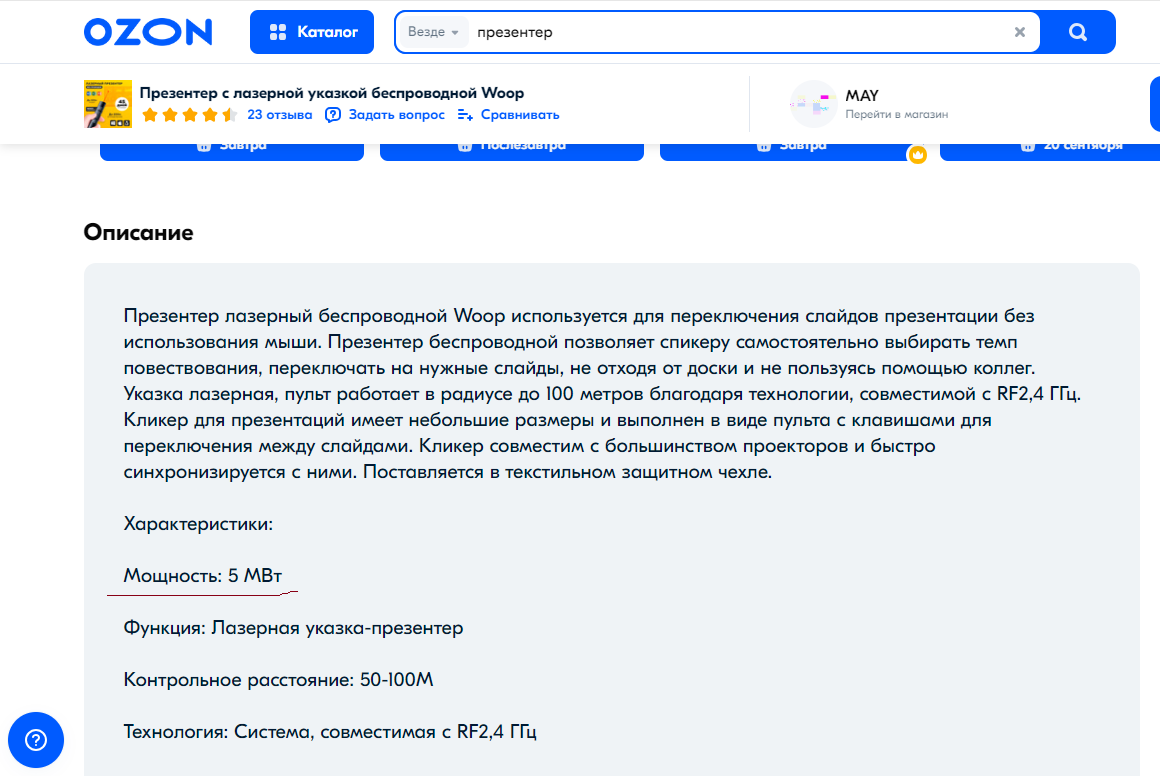This screenshot has height=776, width=1160.
Task: Click the orange crown badge icon
Action: coord(917,155)
